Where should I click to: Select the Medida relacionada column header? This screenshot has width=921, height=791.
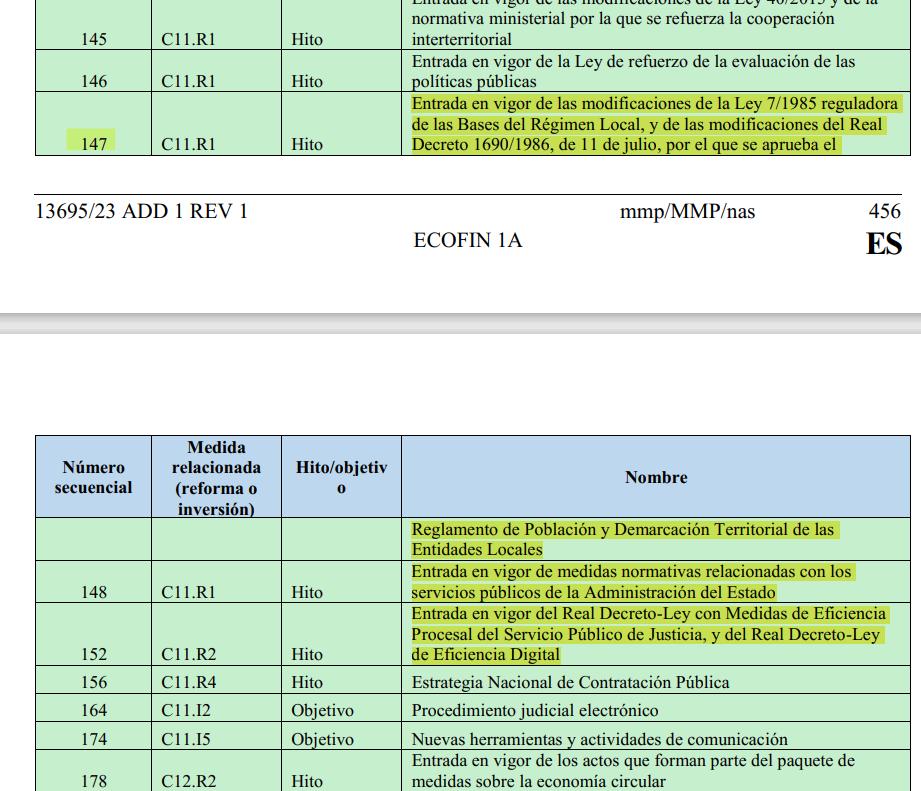(x=216, y=477)
